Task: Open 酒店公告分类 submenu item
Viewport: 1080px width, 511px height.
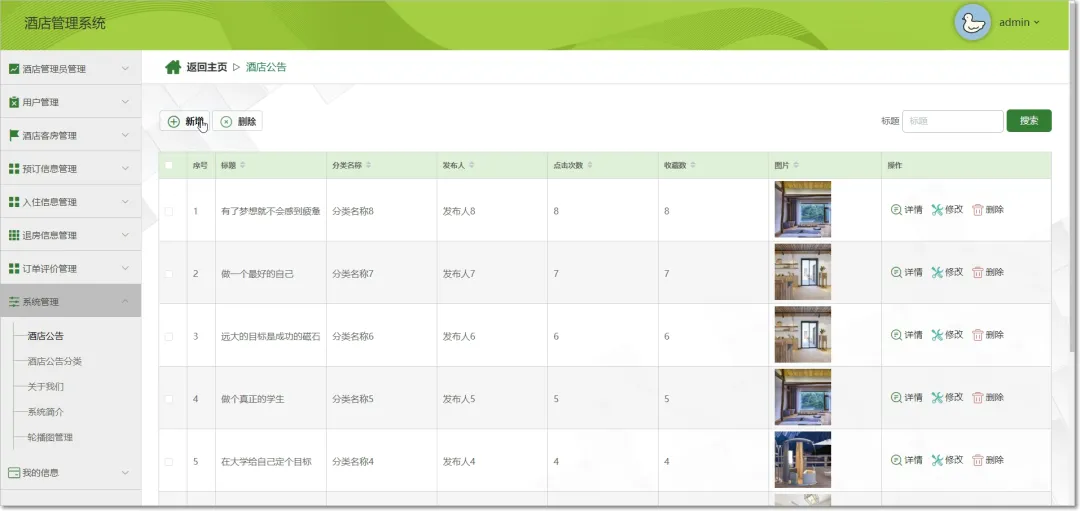Action: click(54, 362)
